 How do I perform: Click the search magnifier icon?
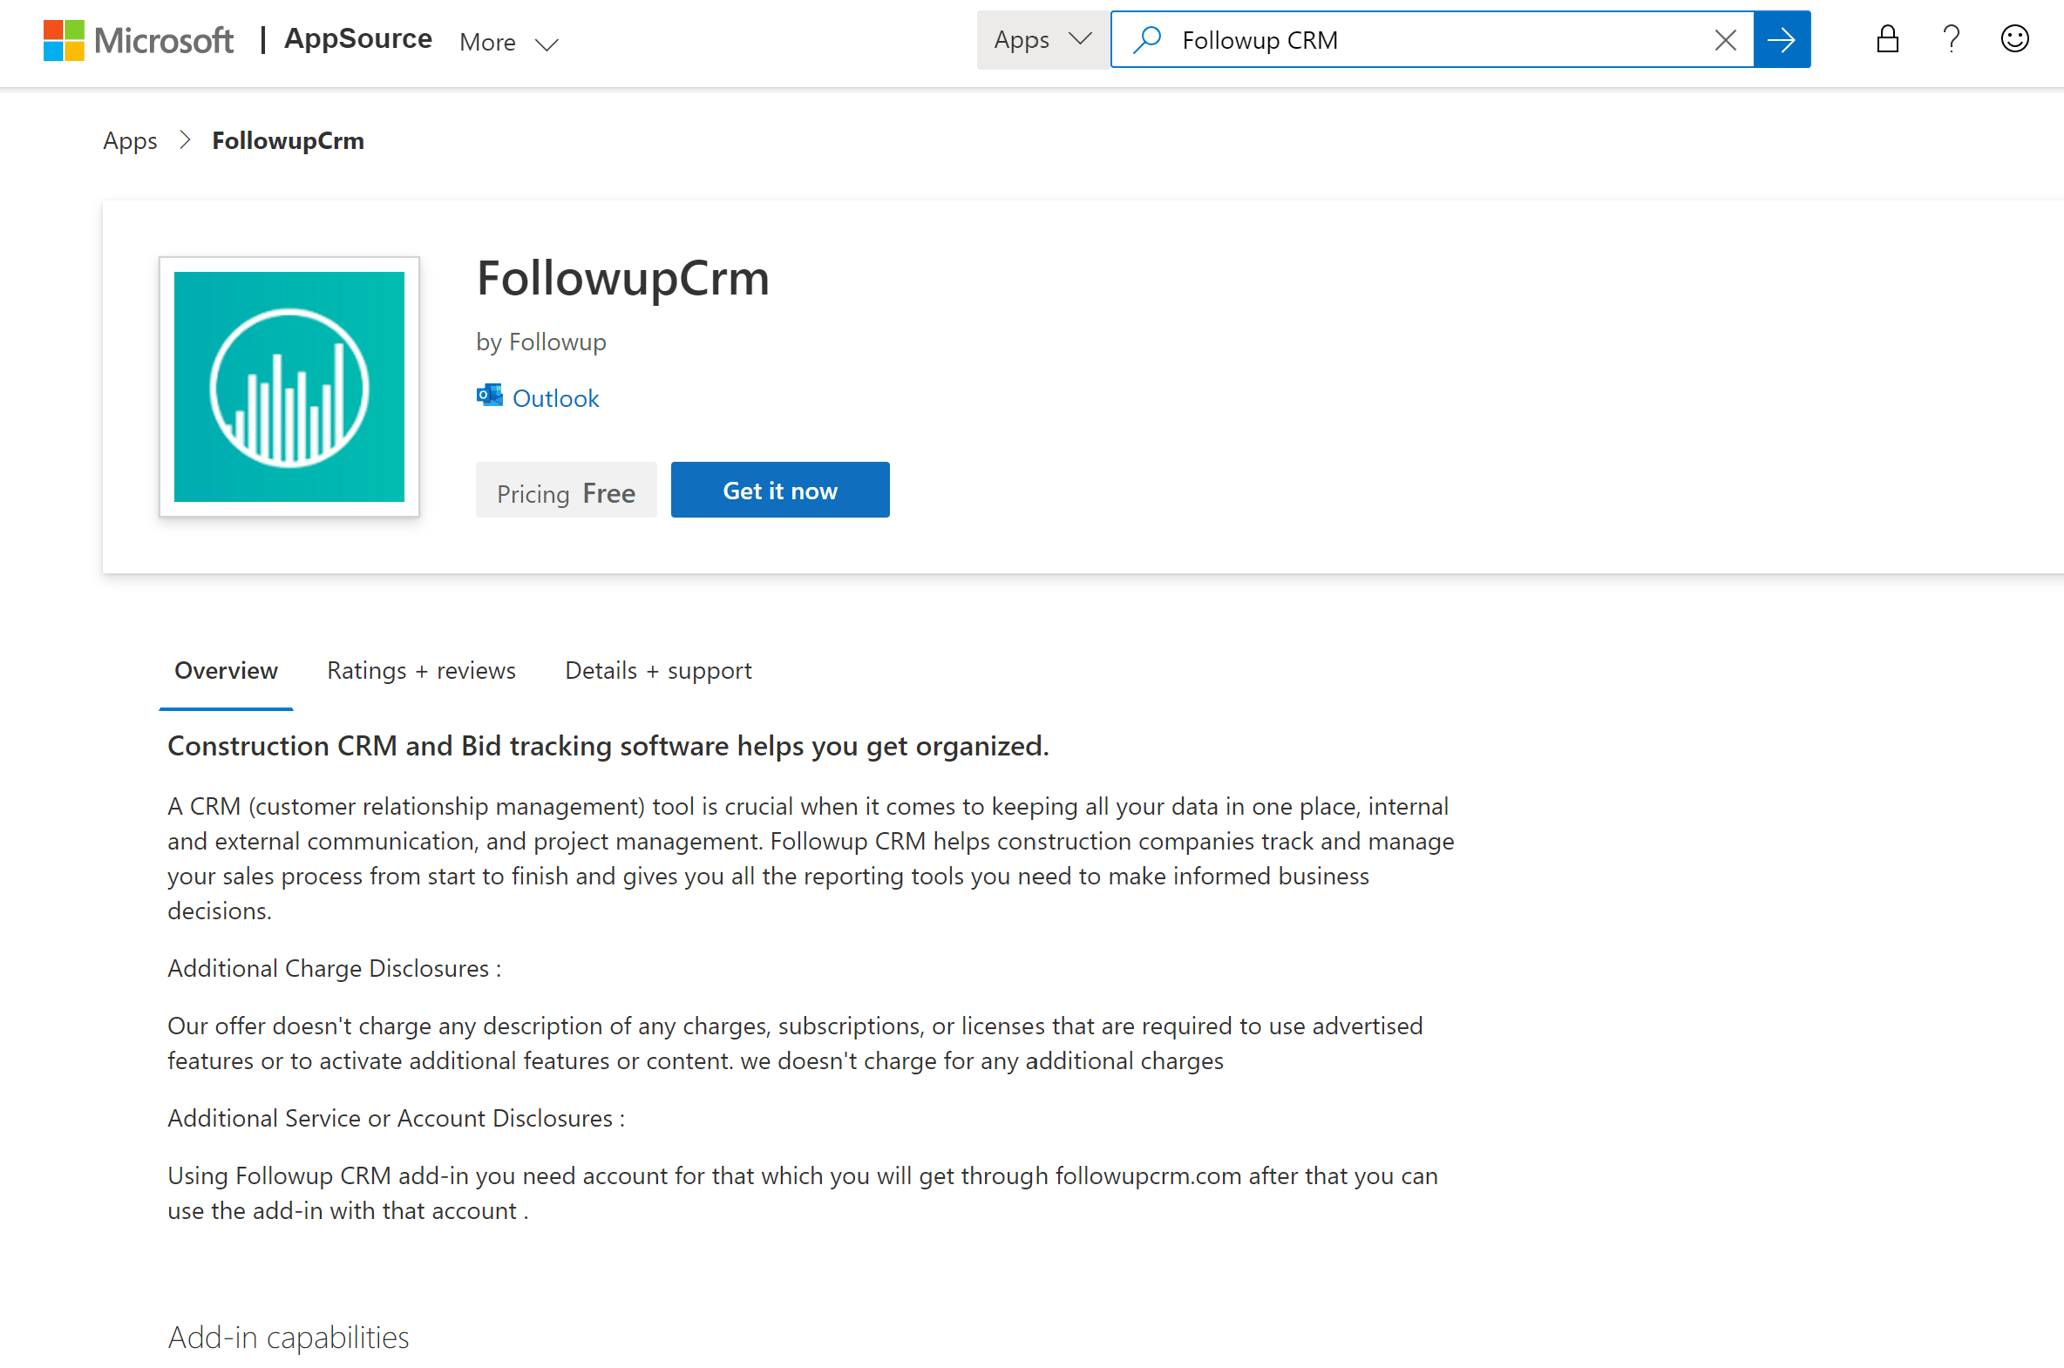point(1147,40)
